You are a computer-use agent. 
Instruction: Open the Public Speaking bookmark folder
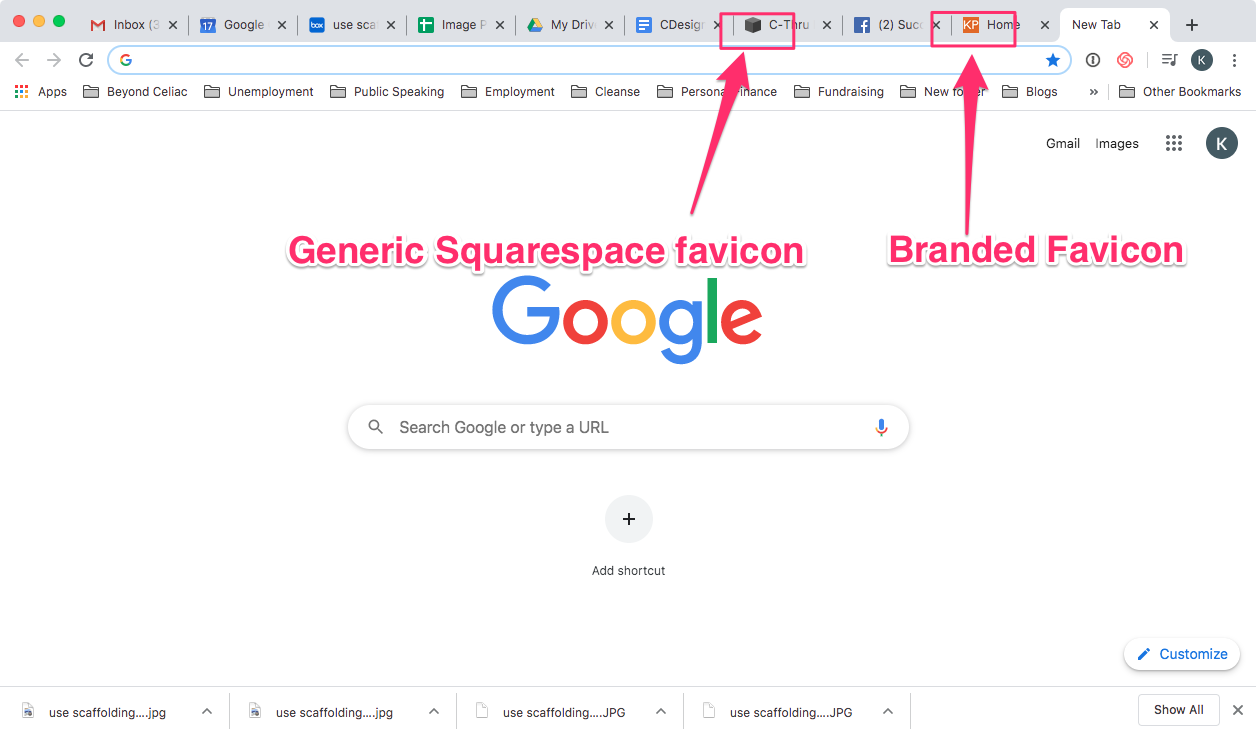point(387,91)
